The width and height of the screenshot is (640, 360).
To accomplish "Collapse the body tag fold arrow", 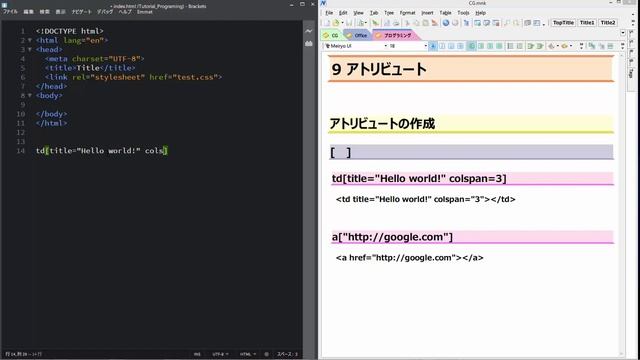I will click(30, 96).
